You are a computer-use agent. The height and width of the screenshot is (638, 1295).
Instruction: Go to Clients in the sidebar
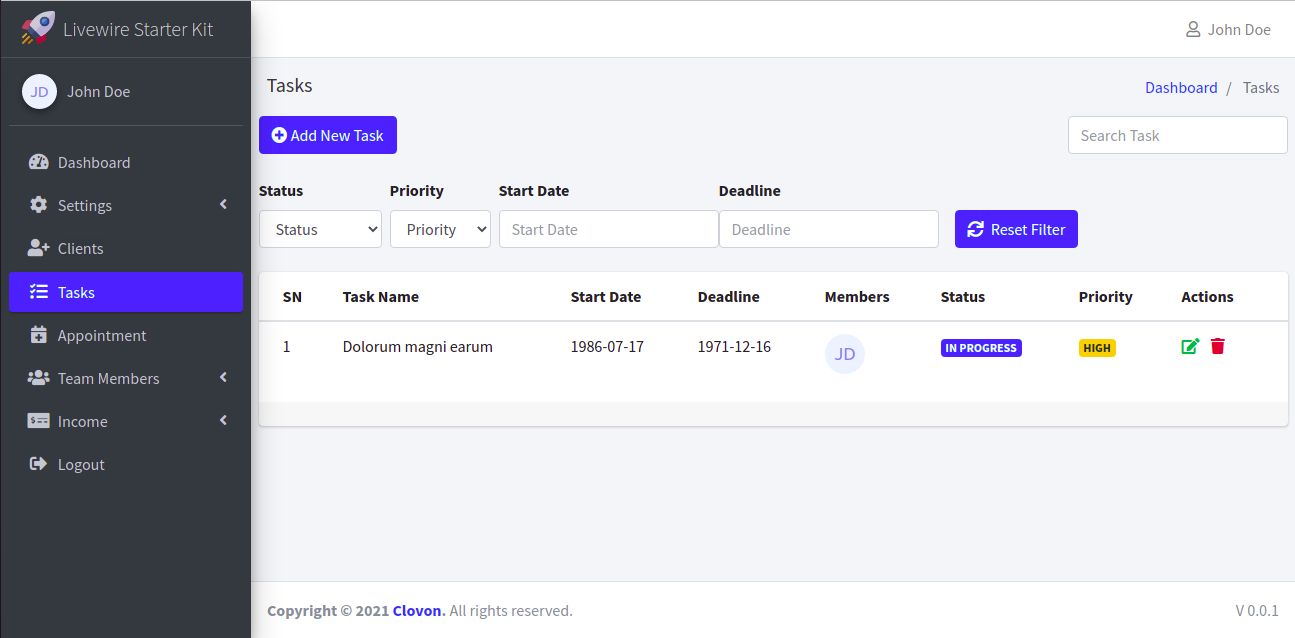click(x=80, y=249)
